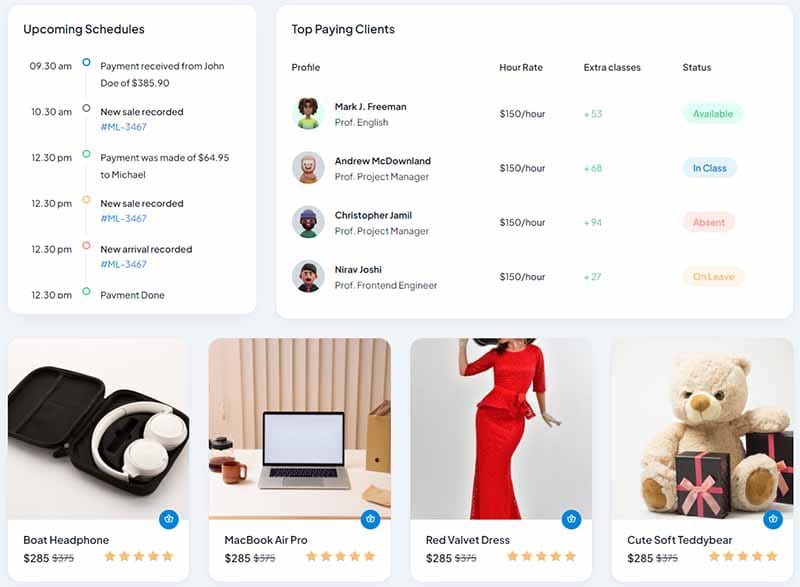The height and width of the screenshot is (587, 800).
Task: Click the In Class status badge
Action: [x=710, y=168]
